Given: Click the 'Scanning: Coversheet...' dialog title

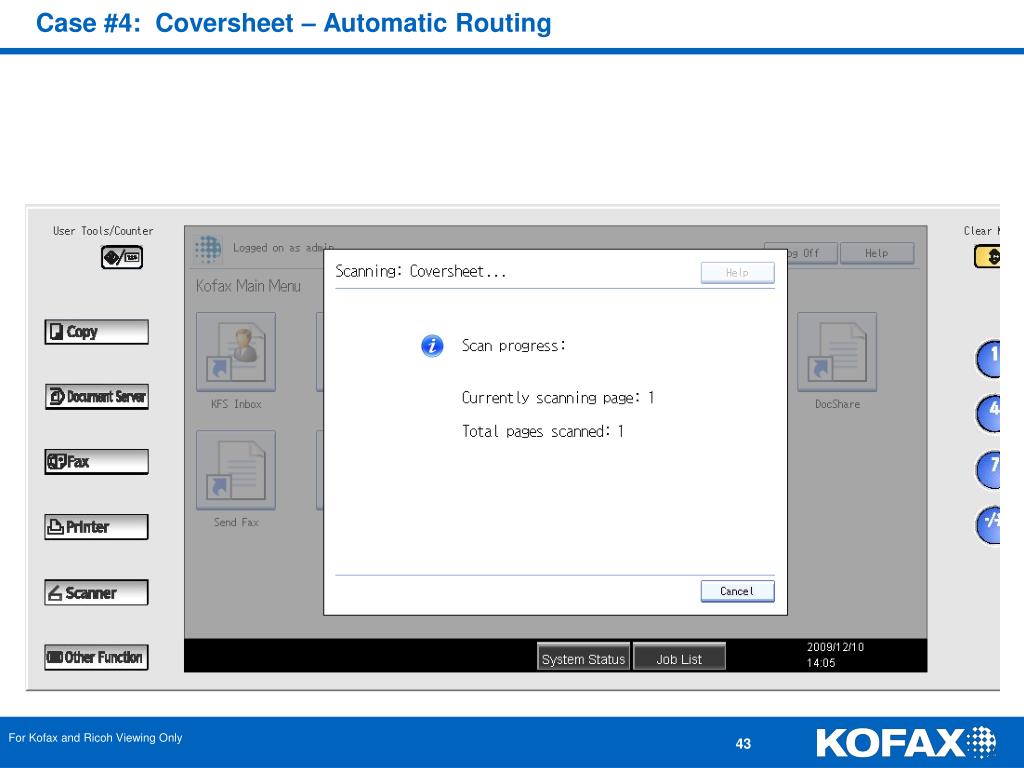Looking at the screenshot, I should [421, 272].
